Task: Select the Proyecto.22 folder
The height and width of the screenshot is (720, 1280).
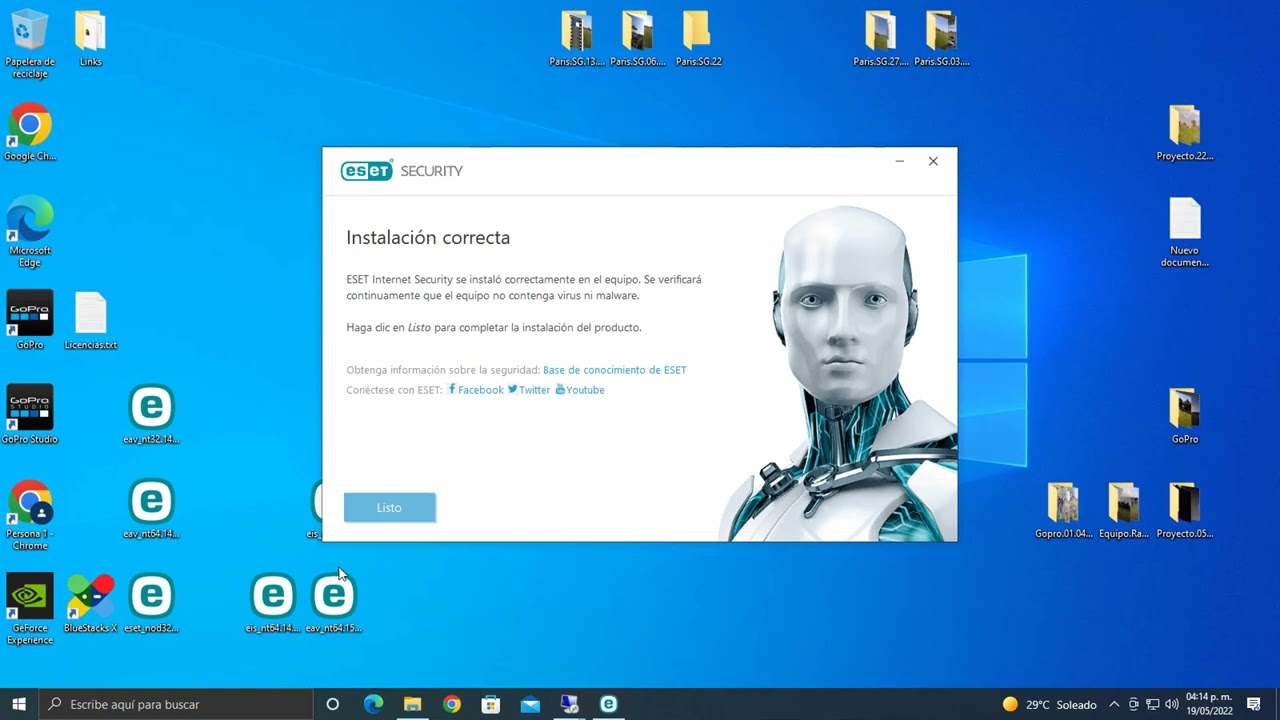Action: (x=1185, y=133)
